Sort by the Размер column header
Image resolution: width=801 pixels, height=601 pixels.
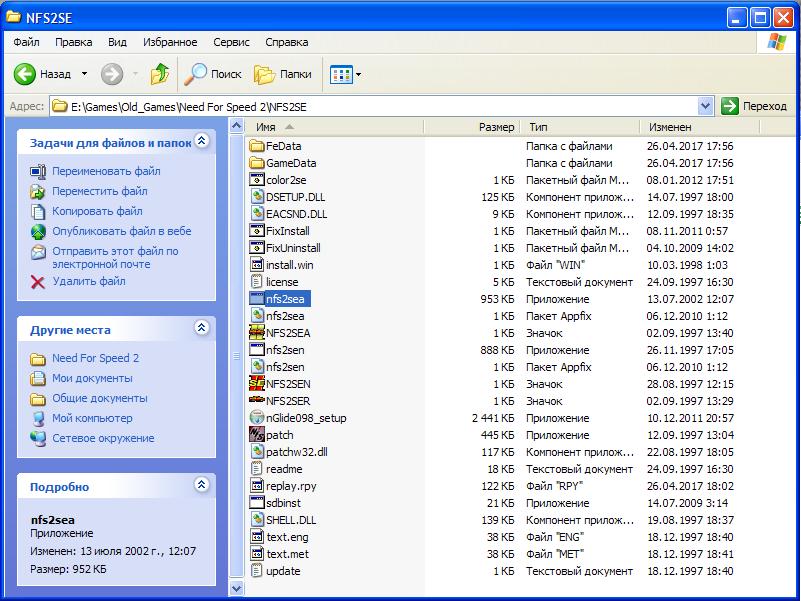coord(495,128)
